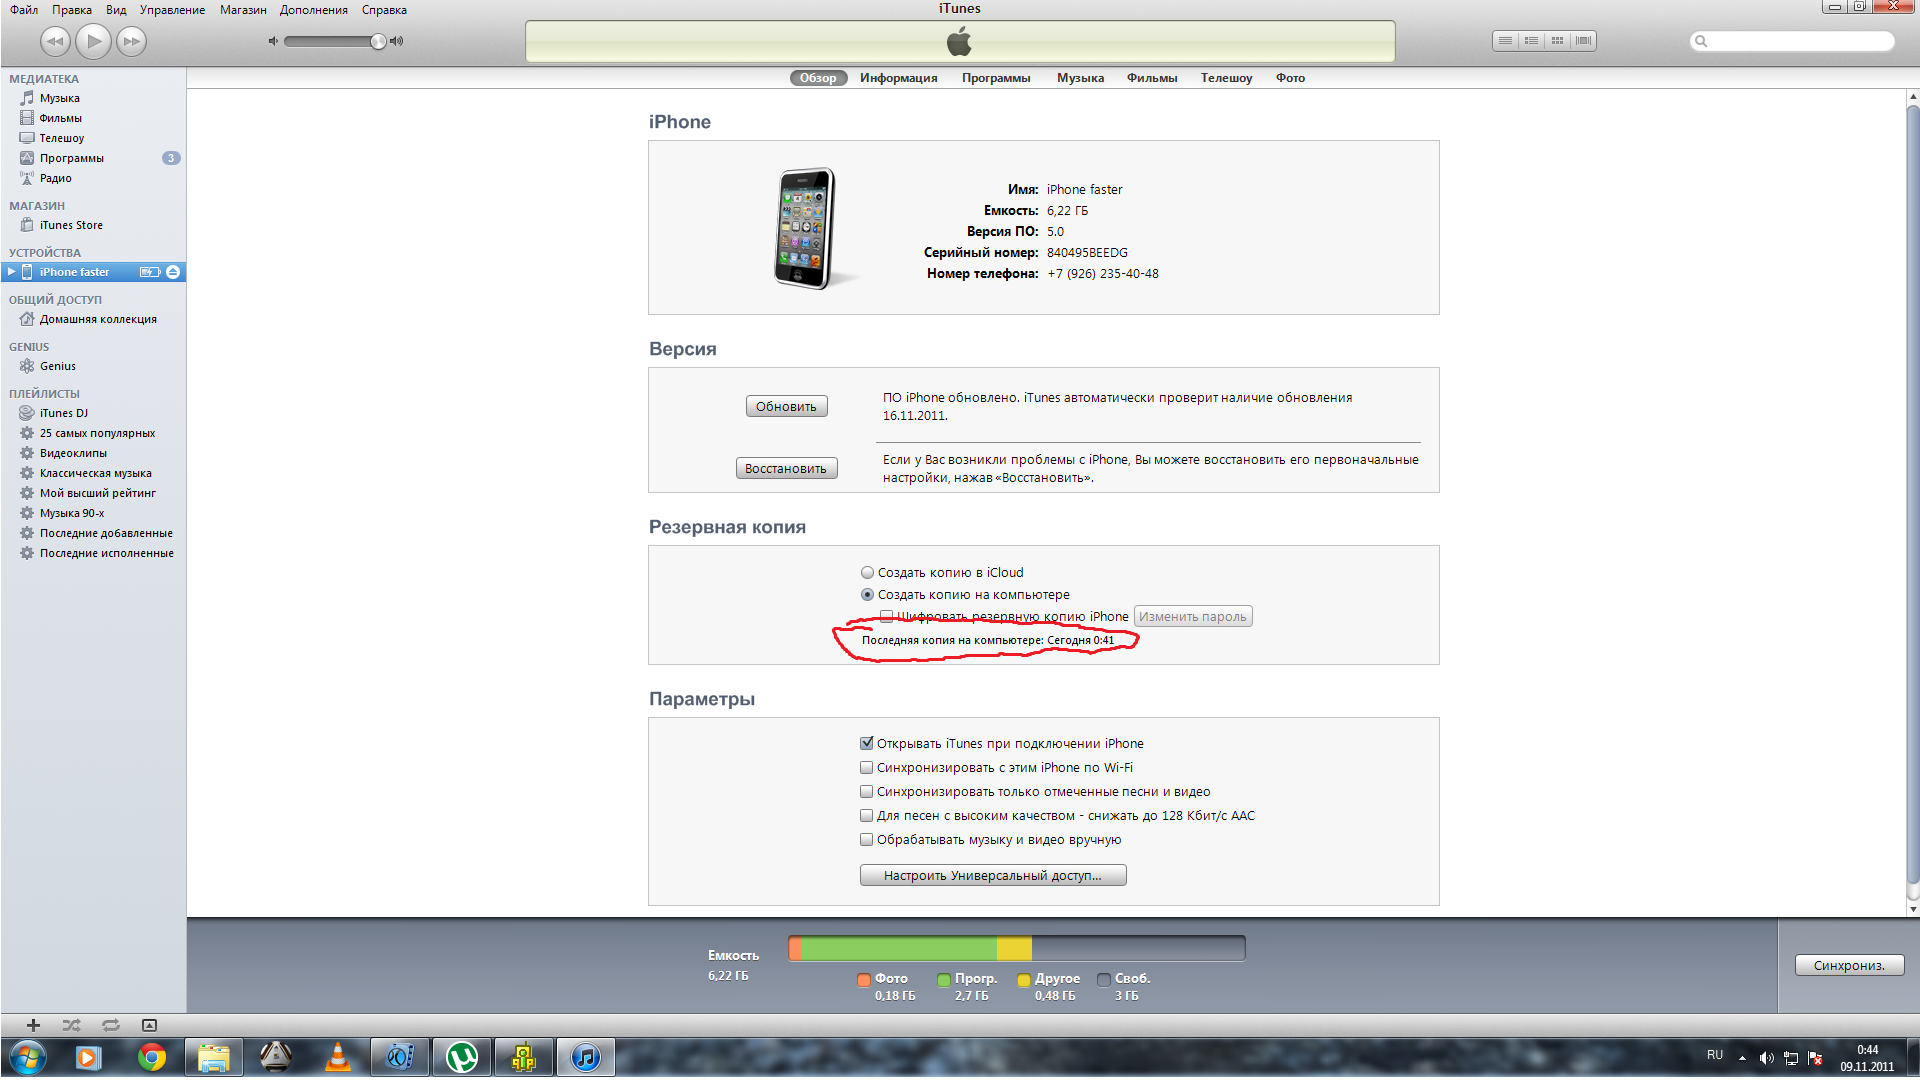Raise volume using the loud speaker icon
This screenshot has width=1920, height=1080.
[x=397, y=41]
